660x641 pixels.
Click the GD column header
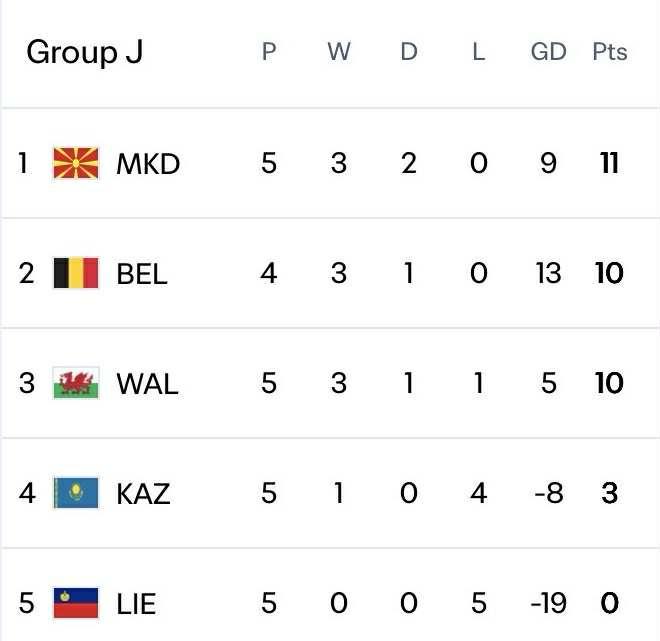(548, 52)
